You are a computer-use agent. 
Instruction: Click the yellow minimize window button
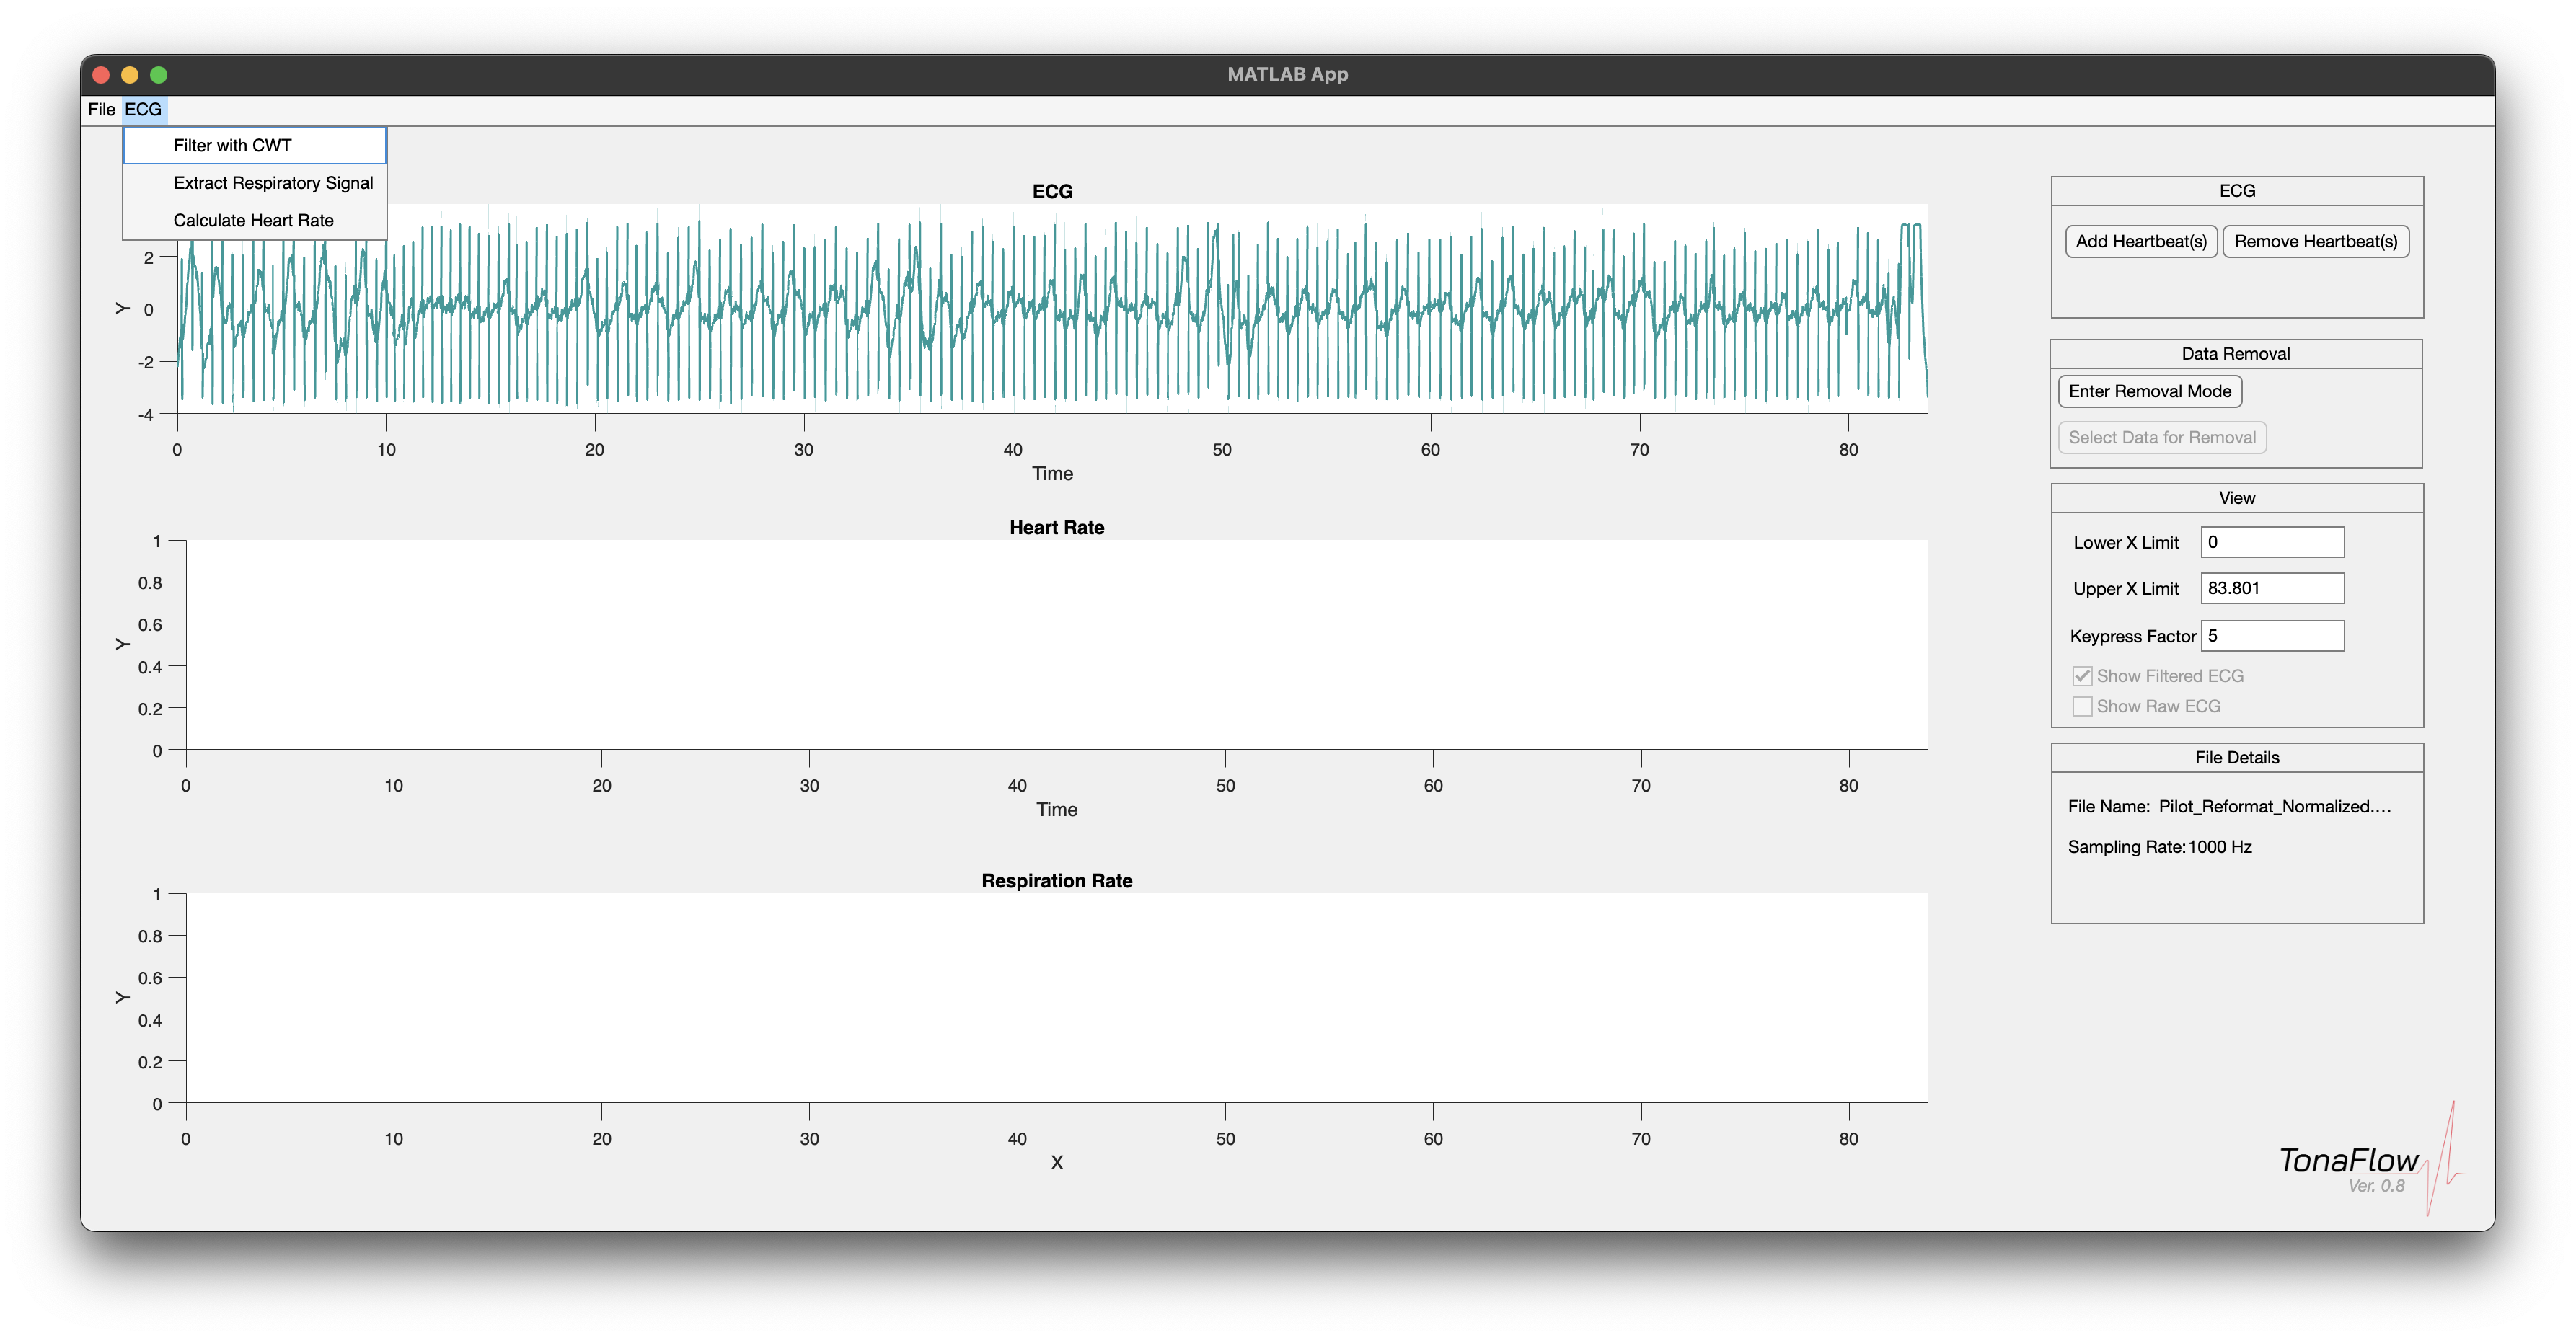[x=130, y=75]
